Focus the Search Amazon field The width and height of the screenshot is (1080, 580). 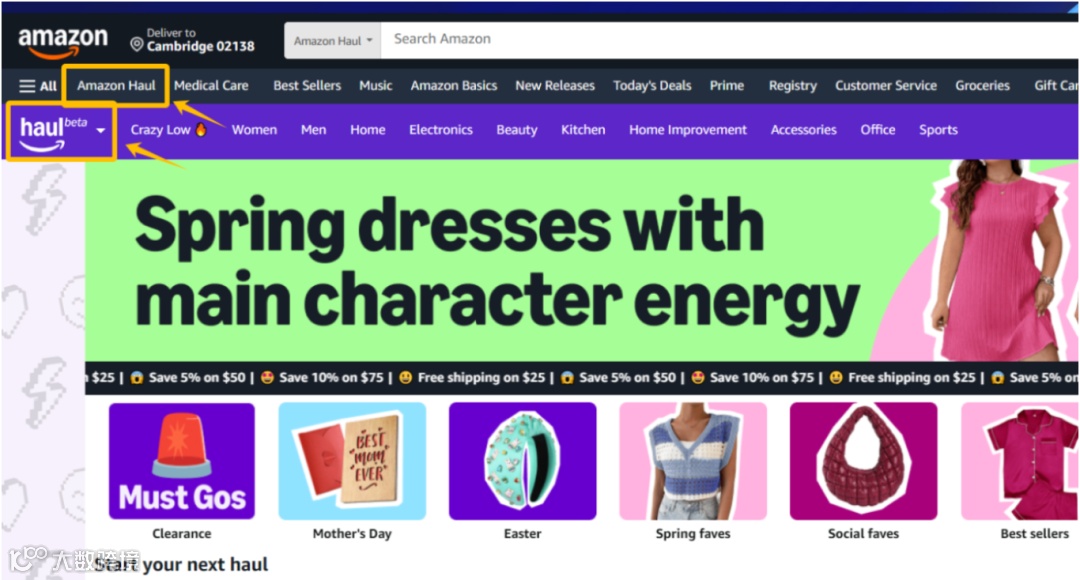coord(730,39)
